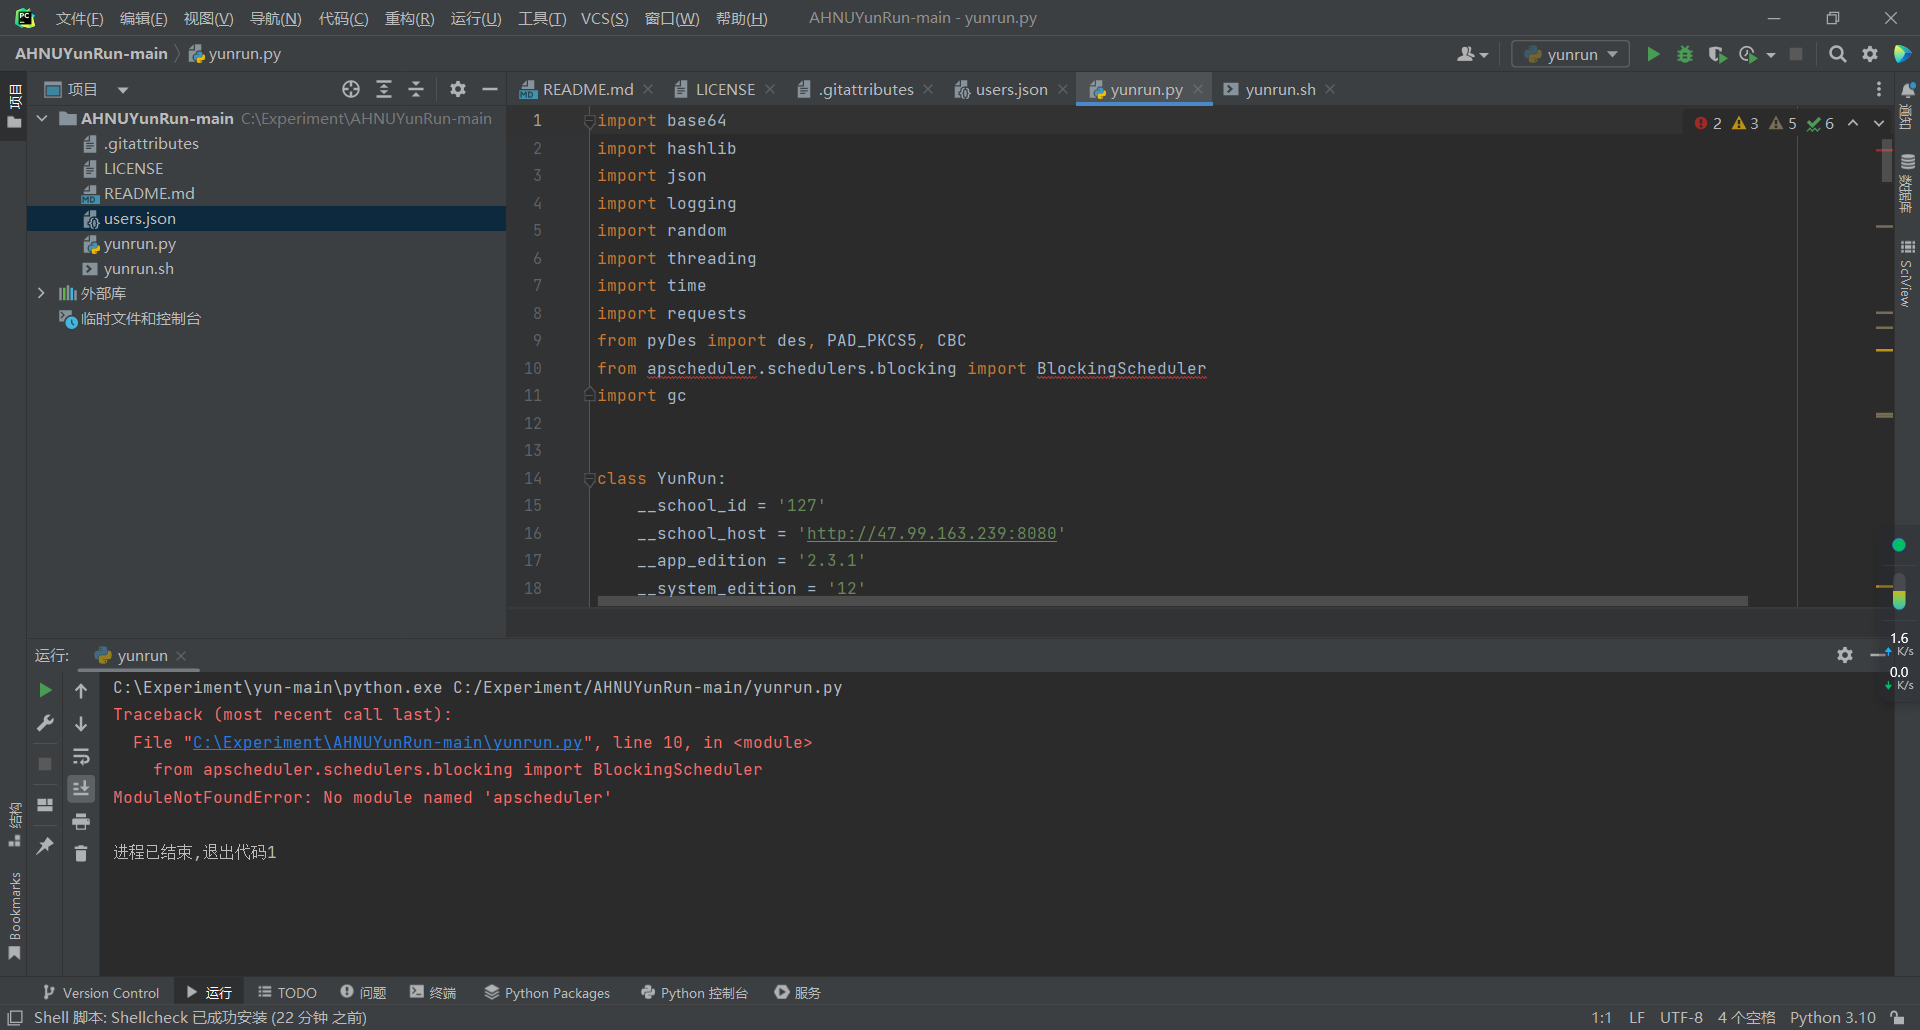This screenshot has width=1920, height=1030.
Task: Collapse the AHNUYunRun-main project node
Action: point(41,118)
